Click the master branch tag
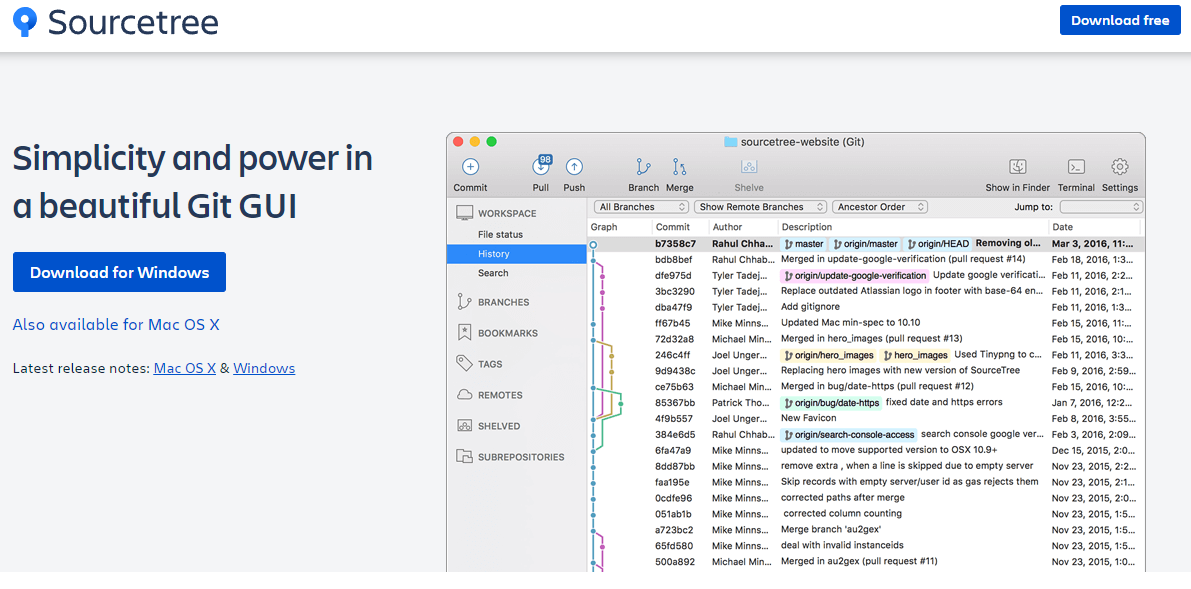This screenshot has height=589, width=1191. point(804,244)
